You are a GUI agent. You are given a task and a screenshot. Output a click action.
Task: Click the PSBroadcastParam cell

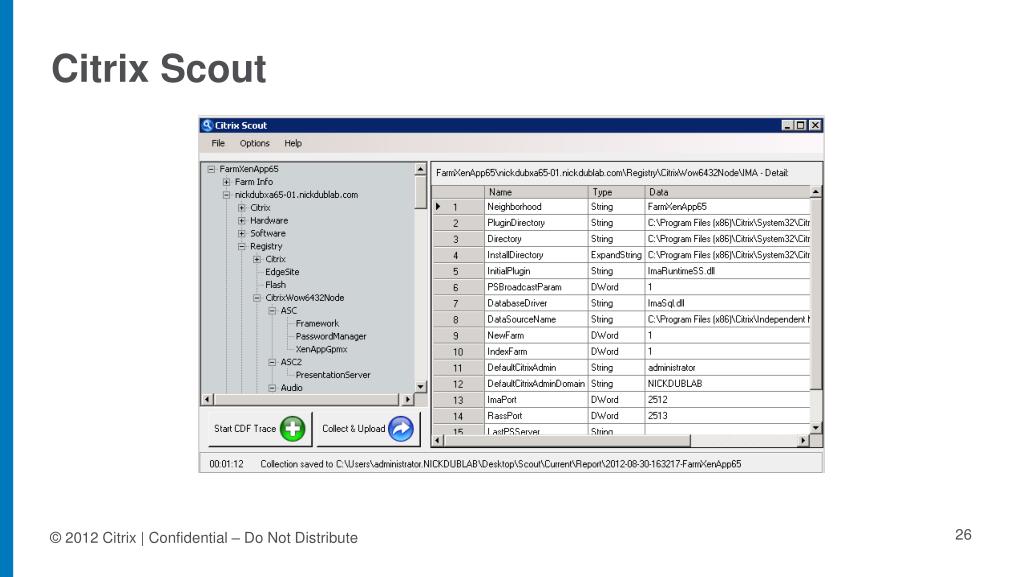point(536,287)
